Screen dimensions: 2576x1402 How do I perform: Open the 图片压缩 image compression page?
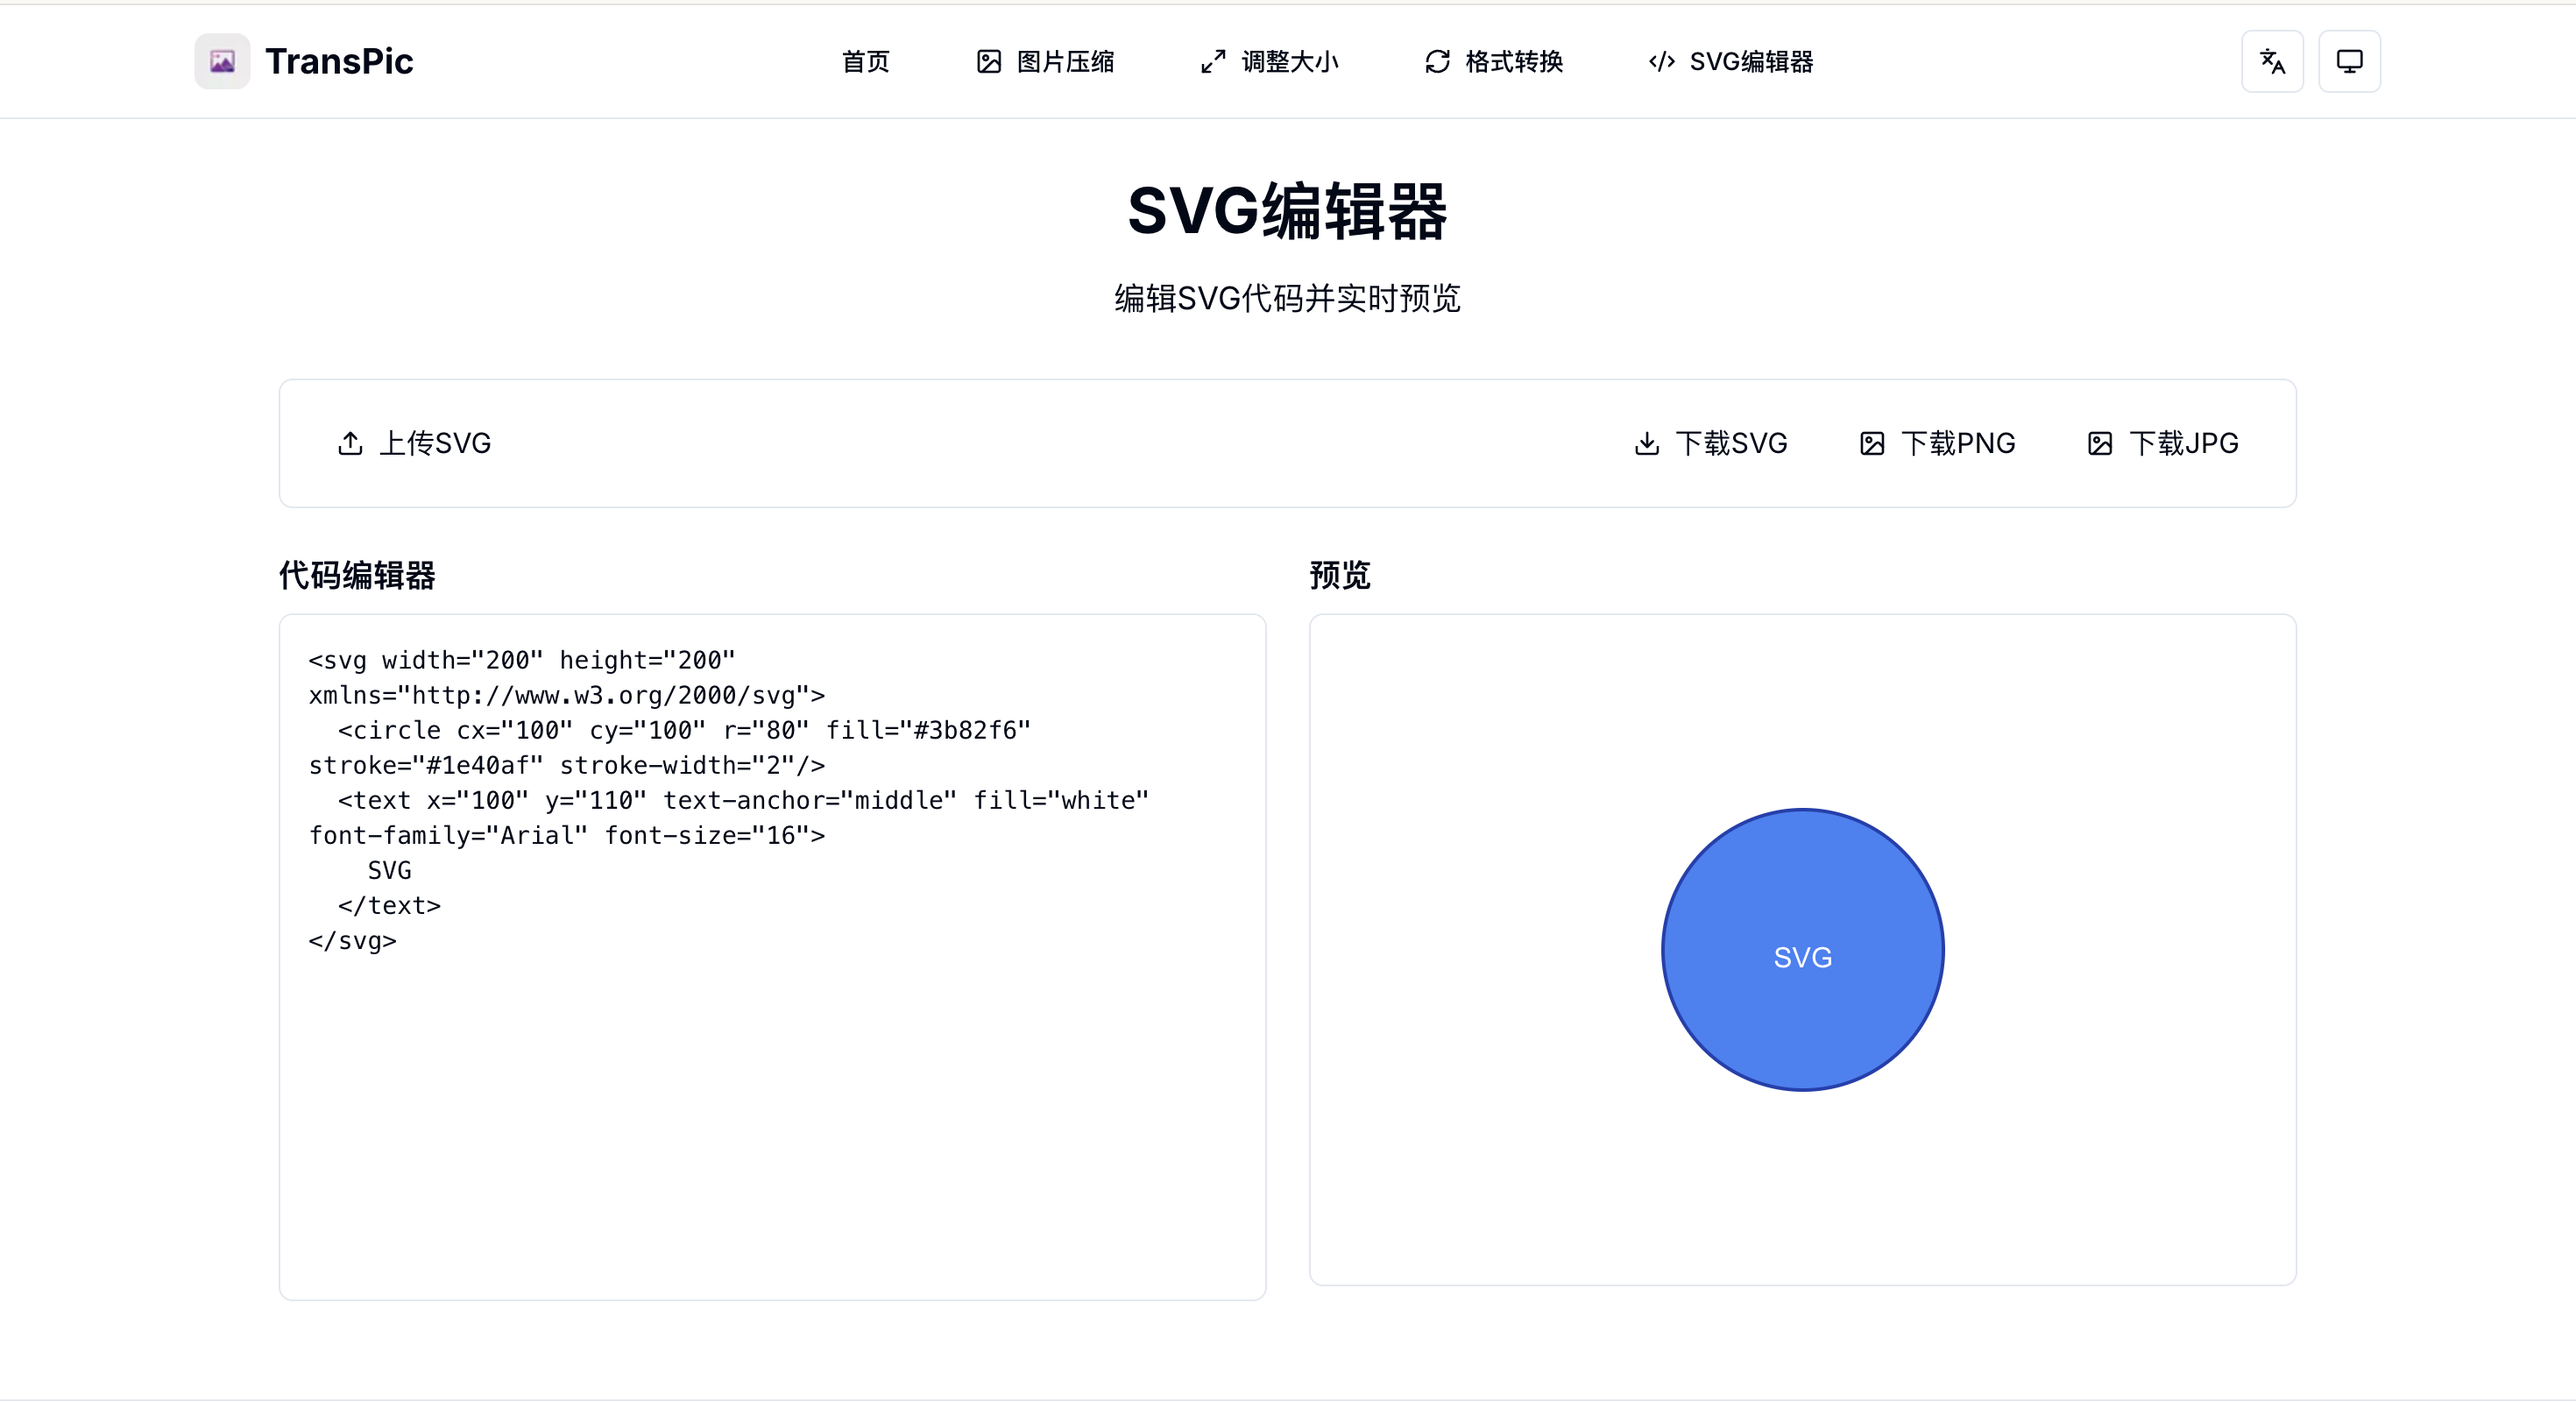click(x=1045, y=62)
